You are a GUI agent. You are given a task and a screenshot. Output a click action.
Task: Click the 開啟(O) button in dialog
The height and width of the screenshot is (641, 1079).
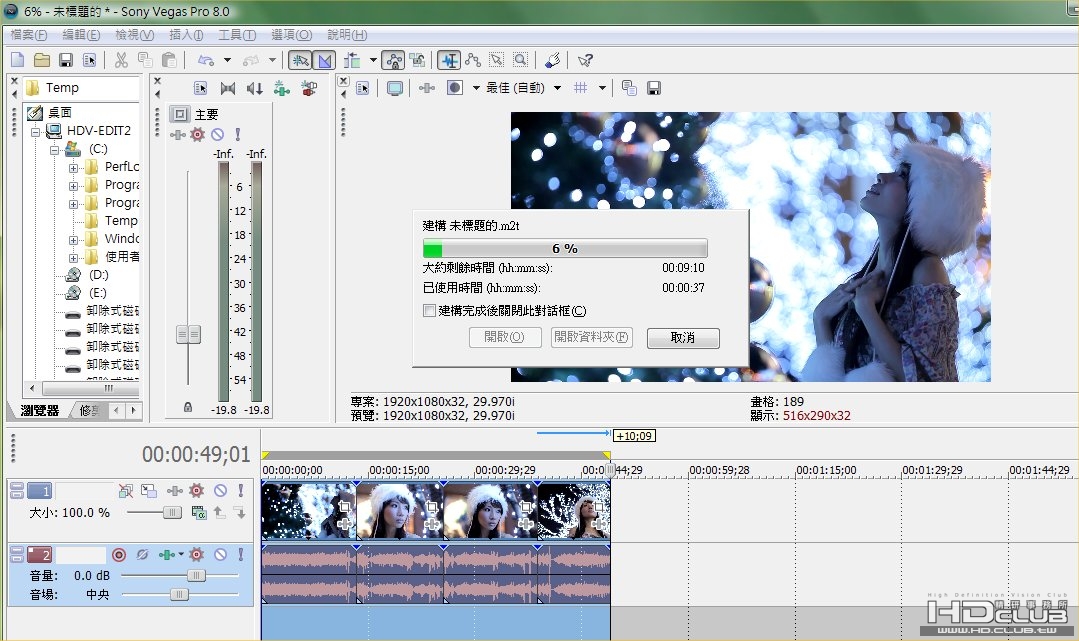point(504,337)
